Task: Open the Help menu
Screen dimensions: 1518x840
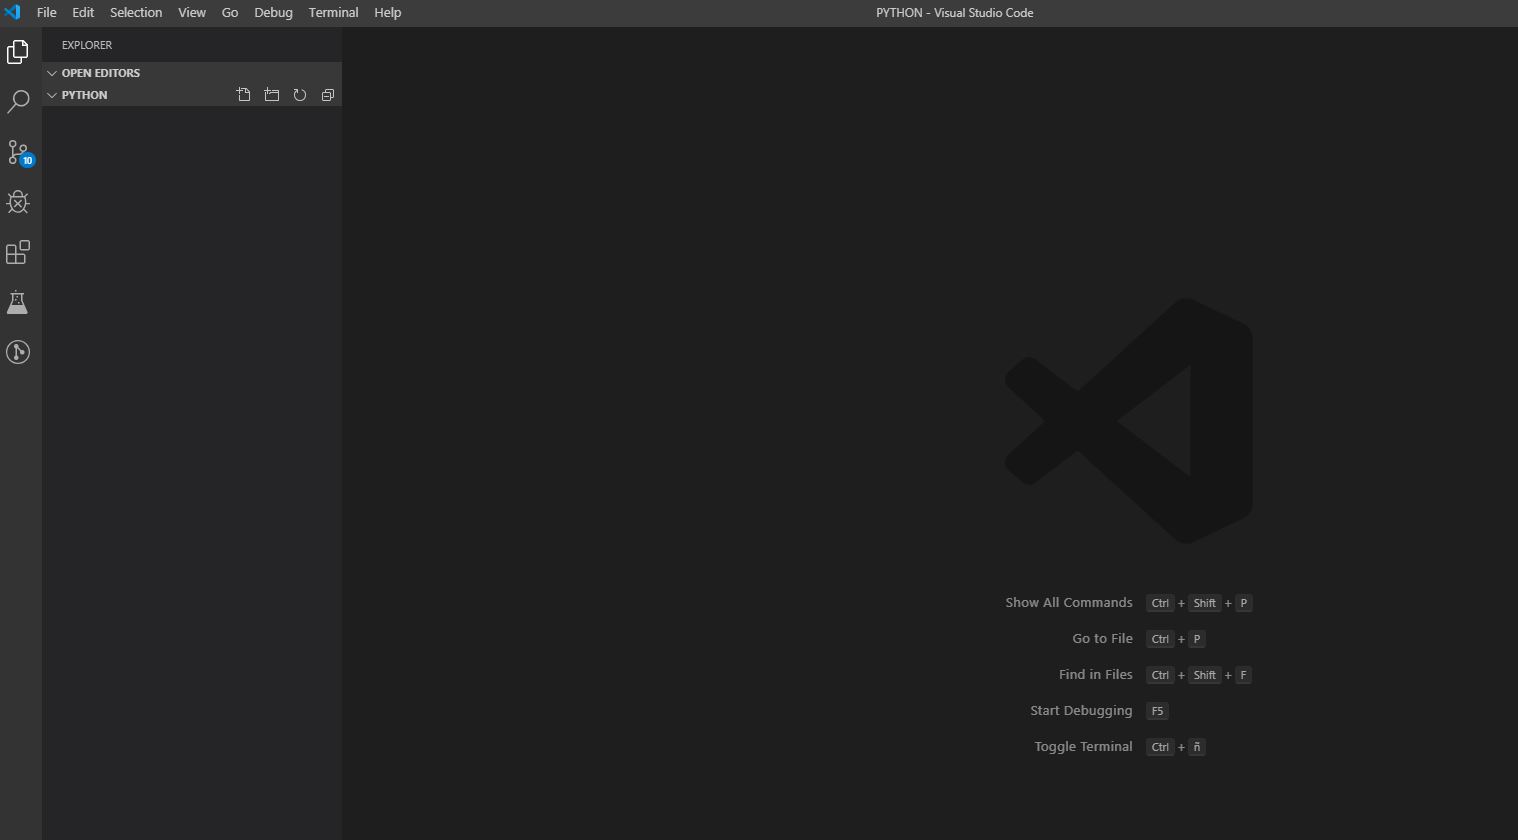Action: pos(388,13)
